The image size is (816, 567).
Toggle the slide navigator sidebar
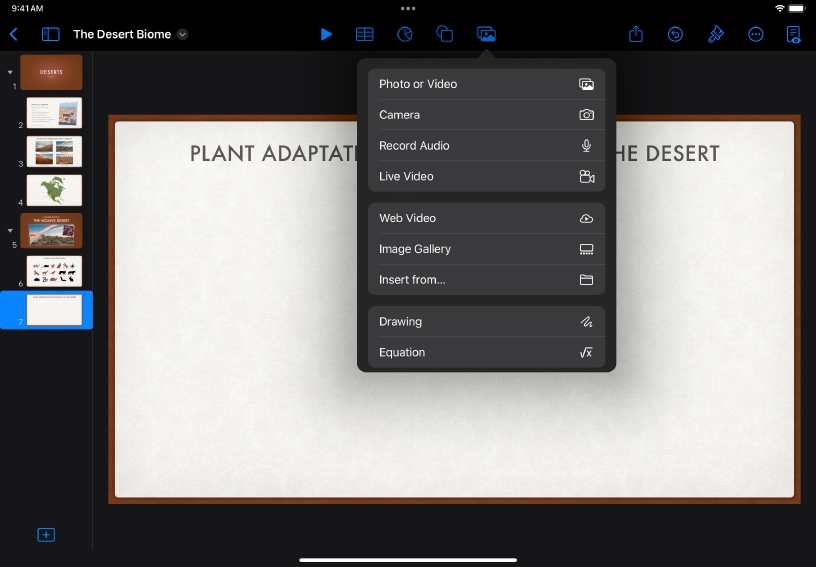click(50, 34)
